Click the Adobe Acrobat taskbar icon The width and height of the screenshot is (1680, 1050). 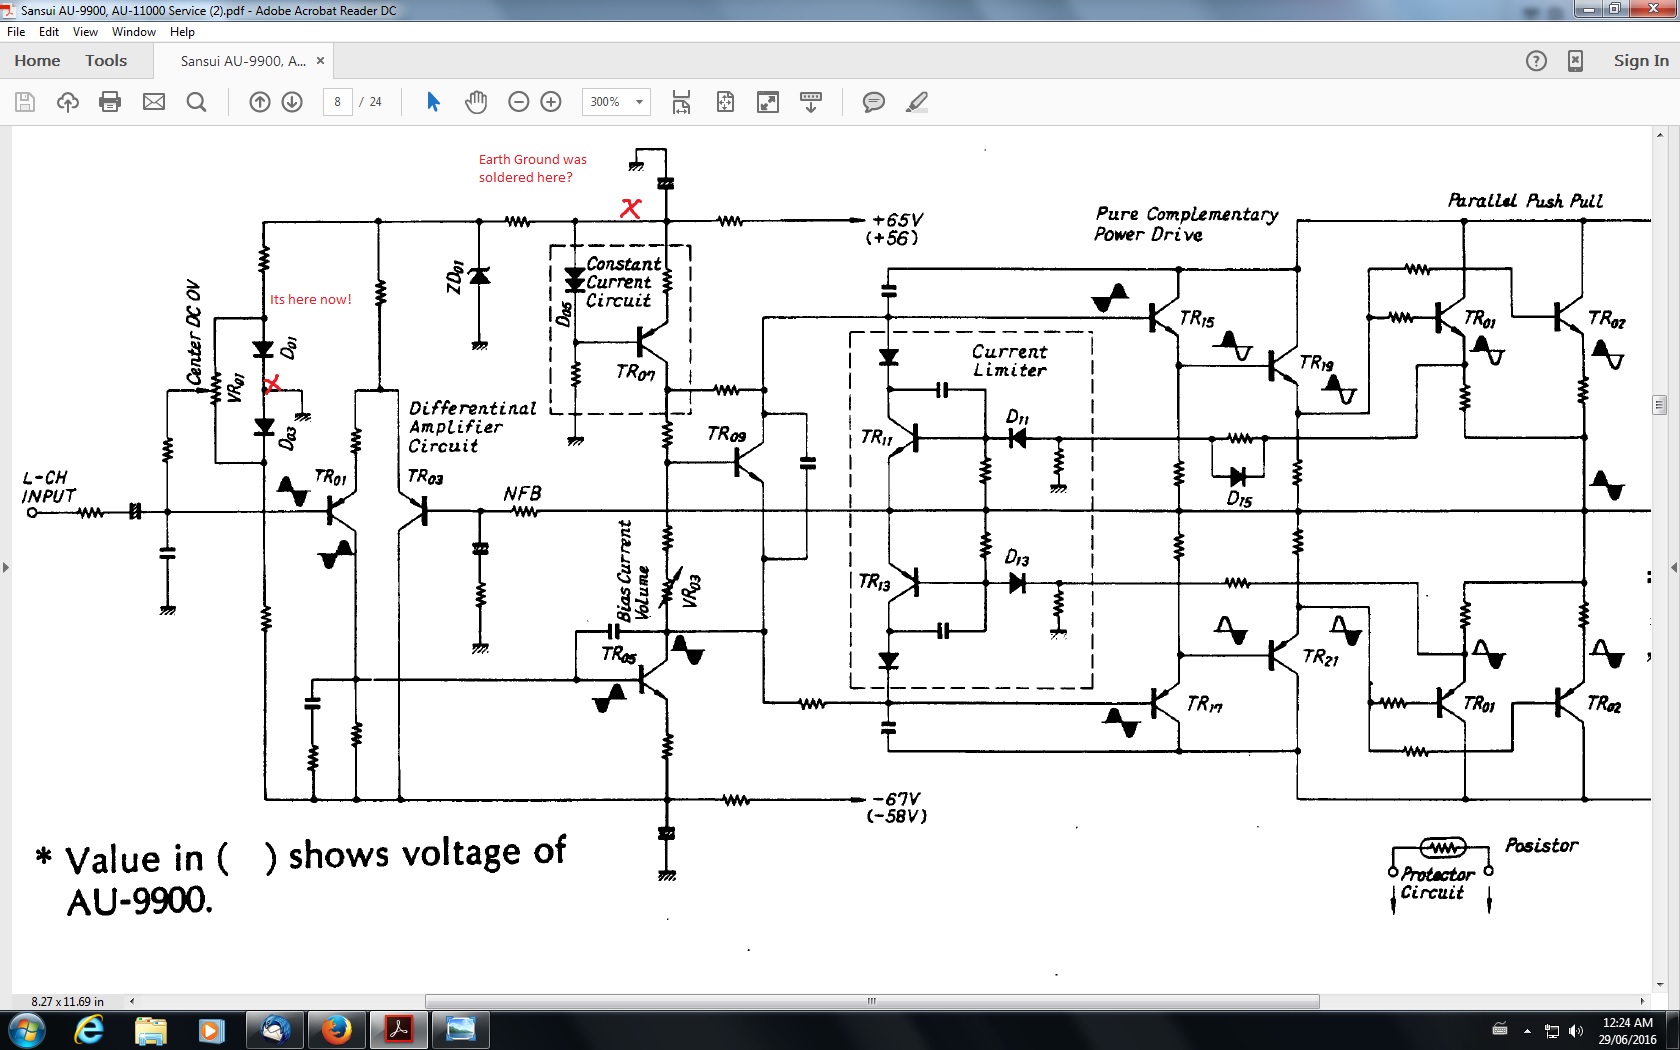(x=399, y=1031)
